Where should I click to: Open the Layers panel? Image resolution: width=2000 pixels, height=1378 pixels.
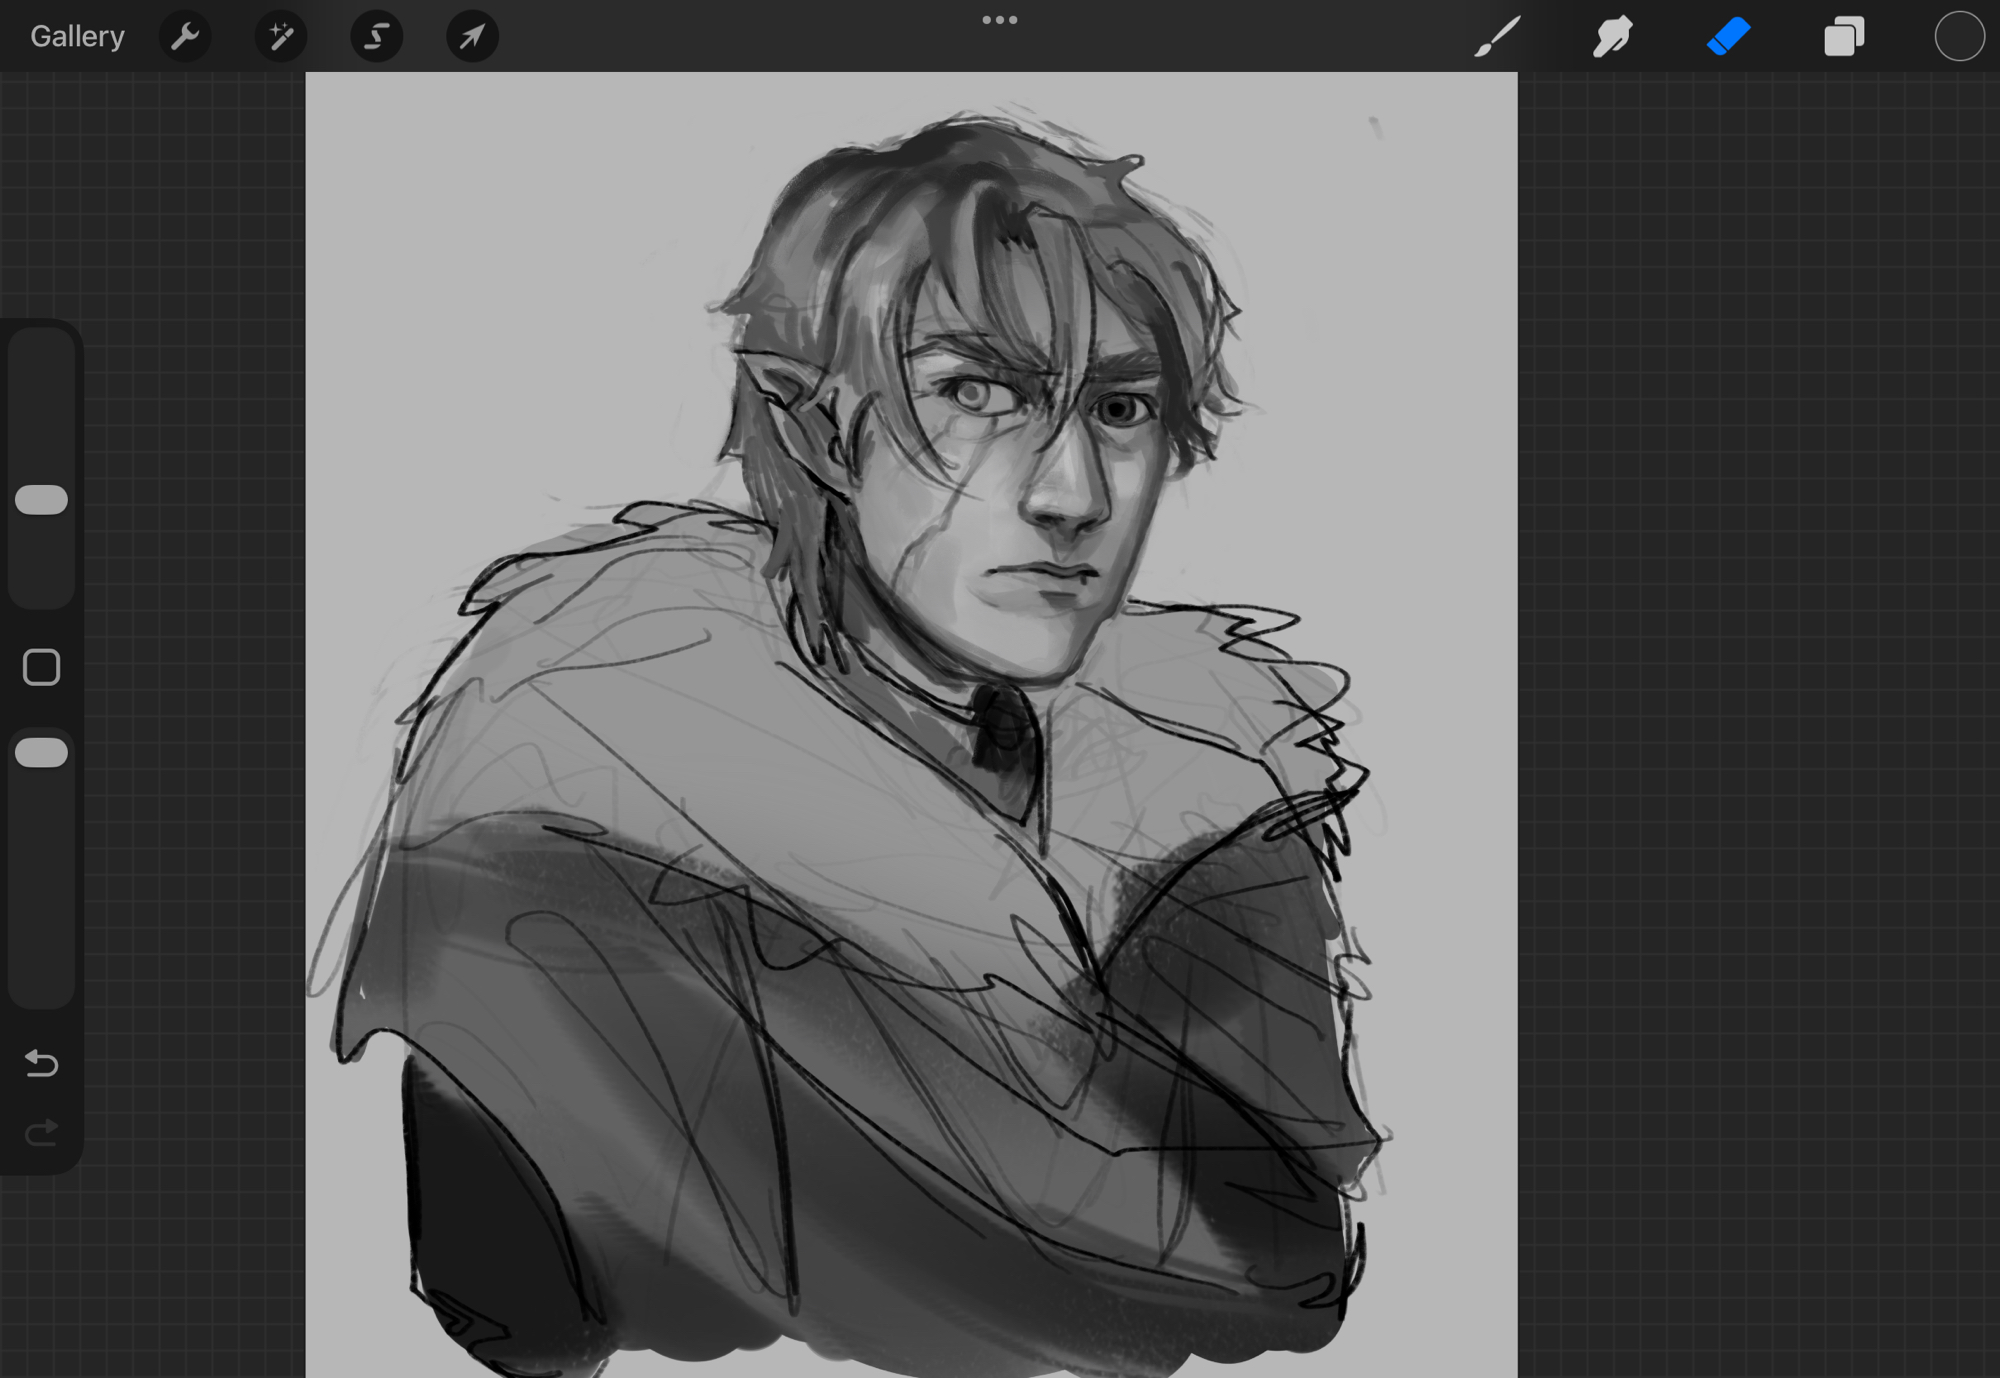click(x=1843, y=37)
